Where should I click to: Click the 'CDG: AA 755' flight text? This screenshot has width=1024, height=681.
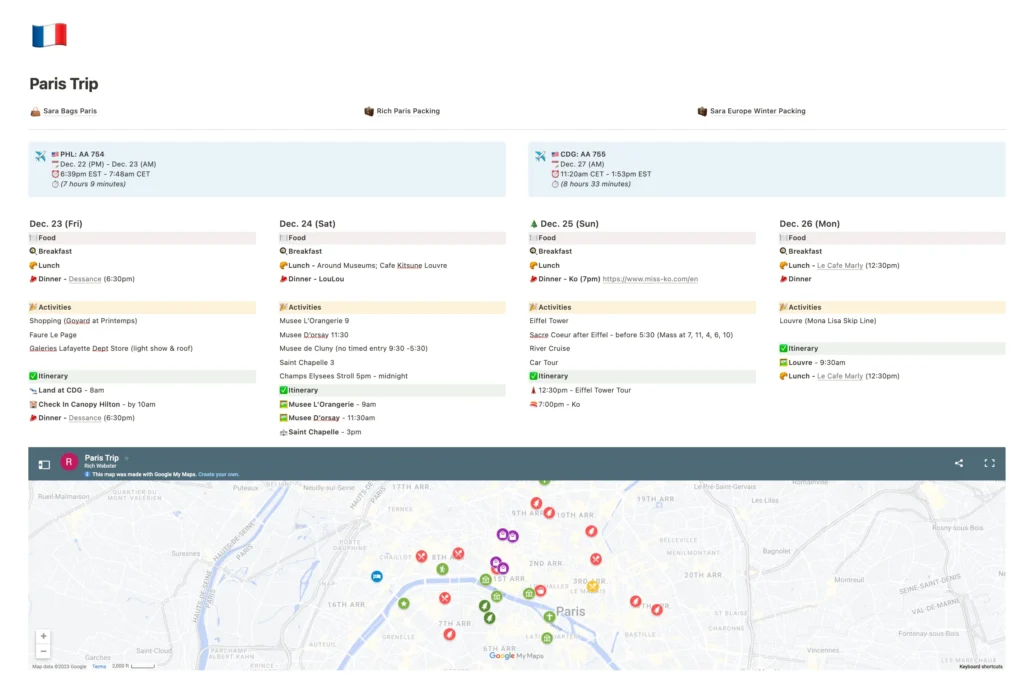coord(583,155)
